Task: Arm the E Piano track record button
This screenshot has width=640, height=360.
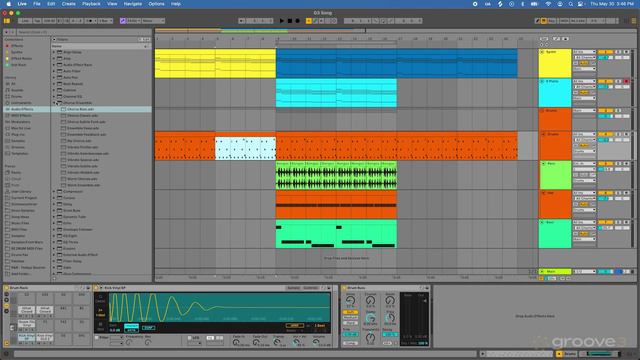Action: 626,82
